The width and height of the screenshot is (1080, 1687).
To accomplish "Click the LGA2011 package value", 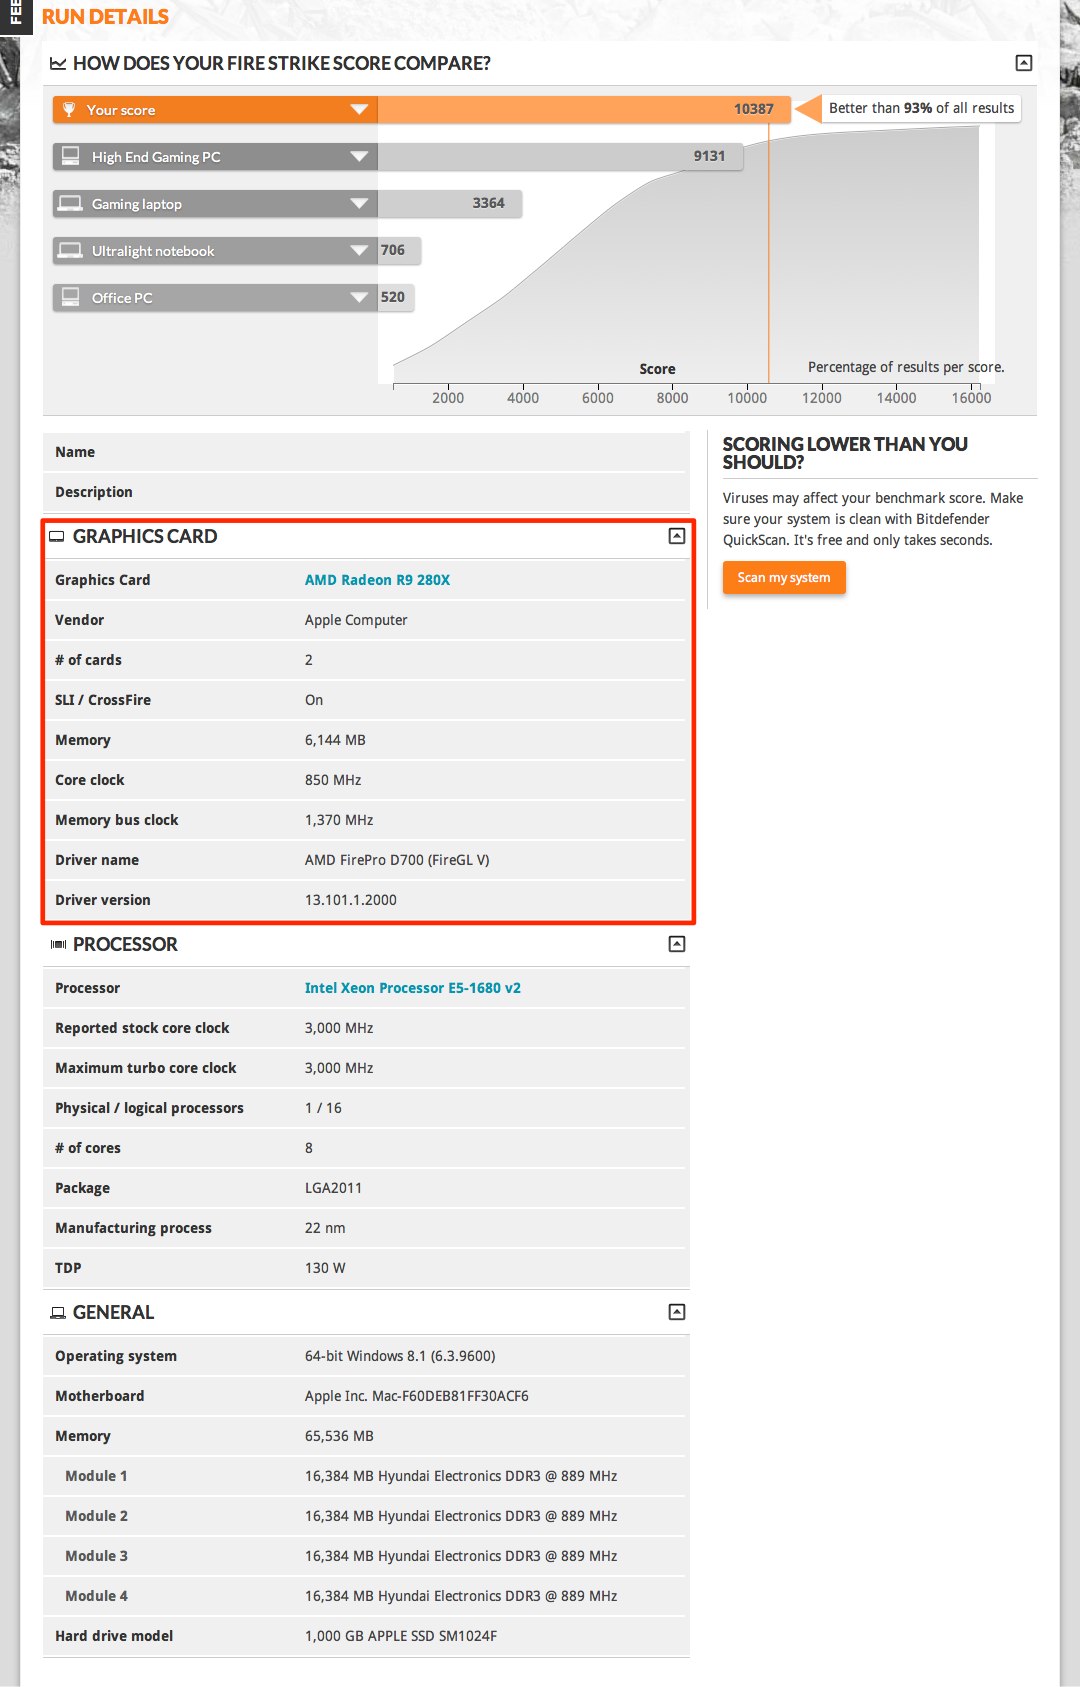I will (x=333, y=1188).
